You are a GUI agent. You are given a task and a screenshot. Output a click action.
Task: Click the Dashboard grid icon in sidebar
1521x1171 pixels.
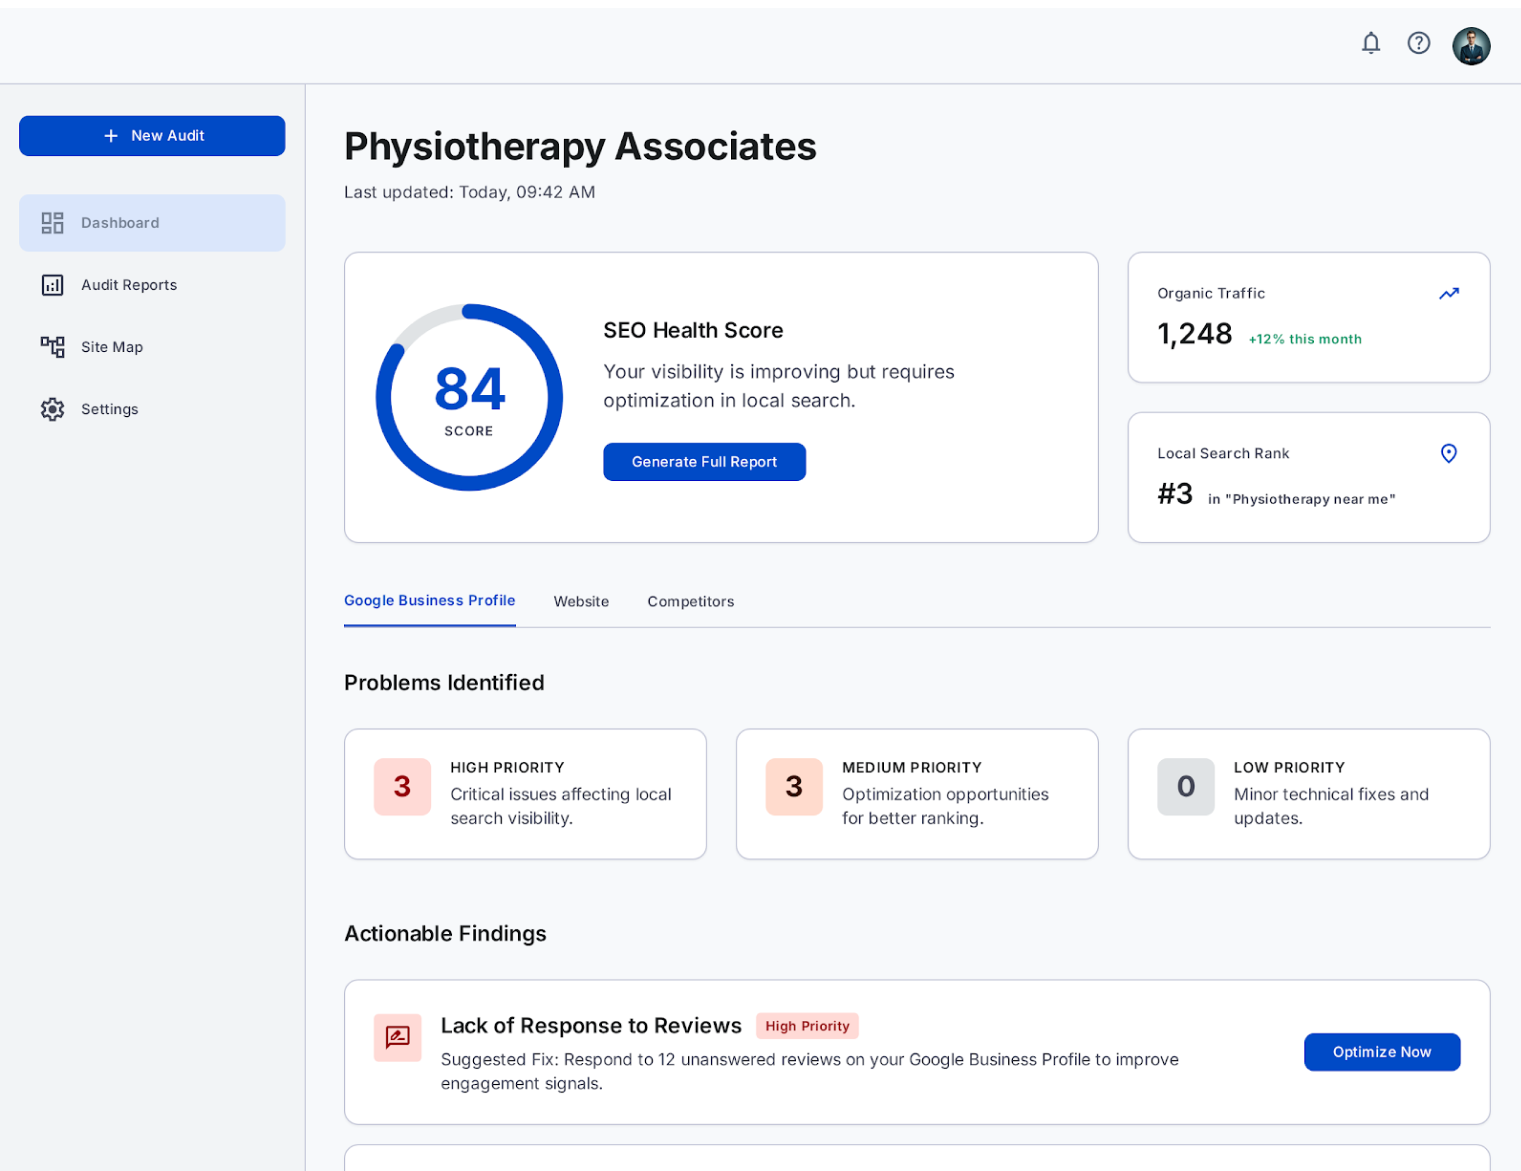tap(52, 223)
